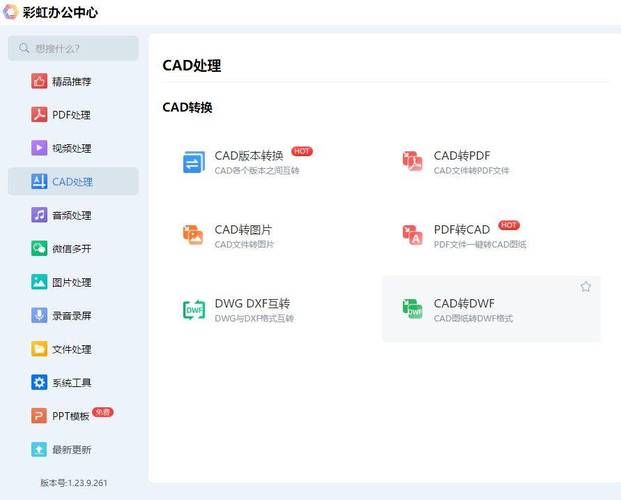Toggle favorite star on CAD转DWF card
This screenshot has width=621, height=500.
coord(586,287)
